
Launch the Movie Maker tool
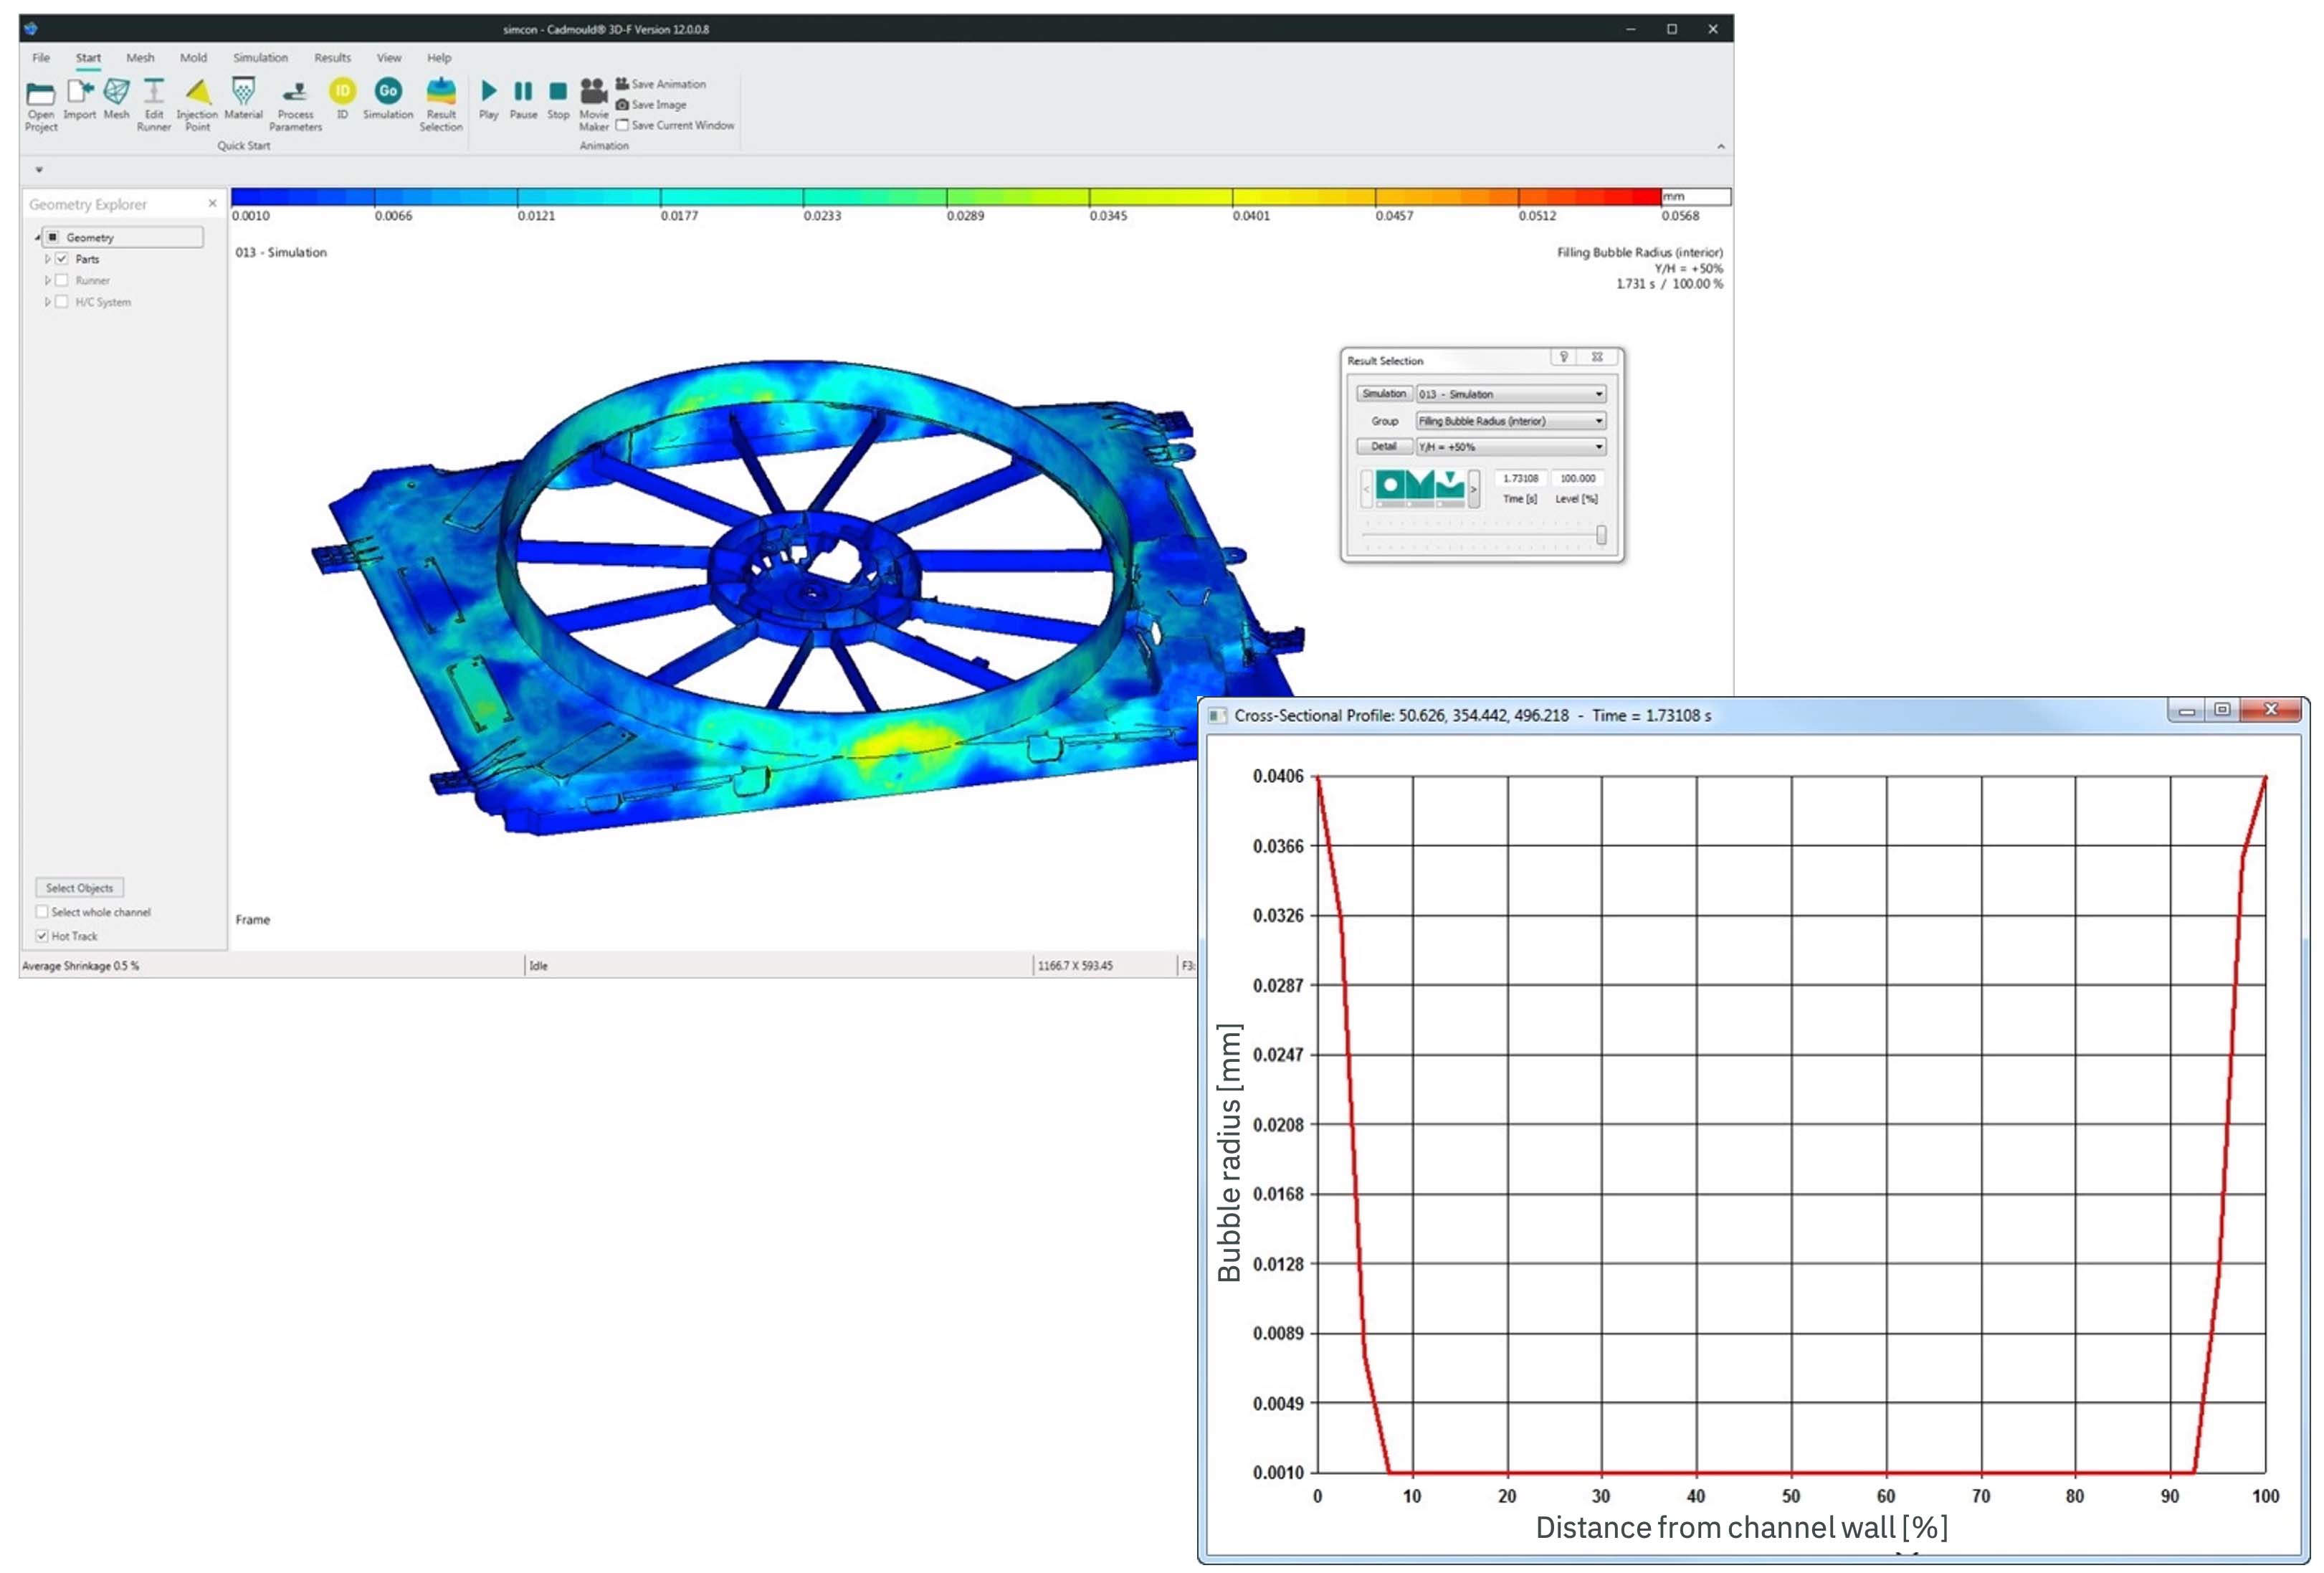594,104
